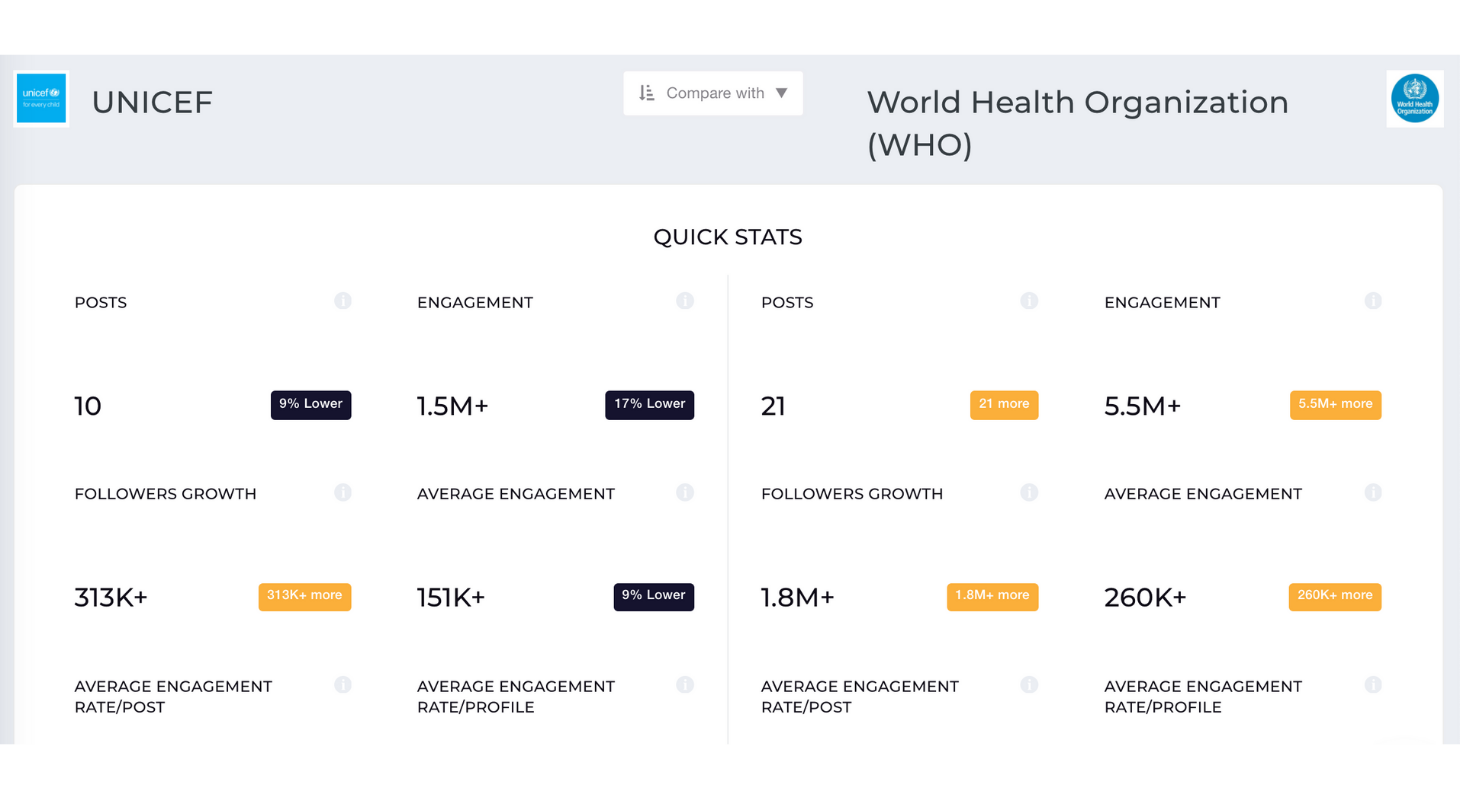Click the QUICK STATS heading
This screenshot has width=1460, height=800.
(x=728, y=237)
